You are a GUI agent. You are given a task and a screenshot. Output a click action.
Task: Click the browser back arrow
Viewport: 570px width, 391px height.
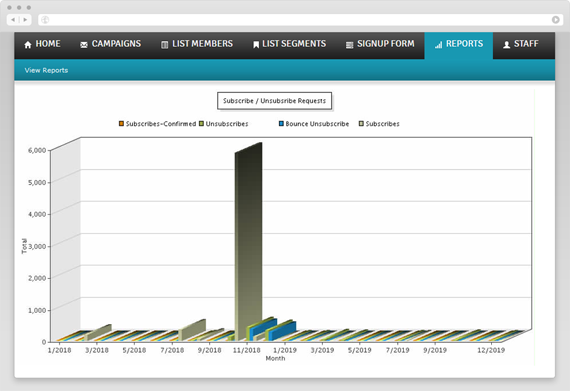click(13, 20)
